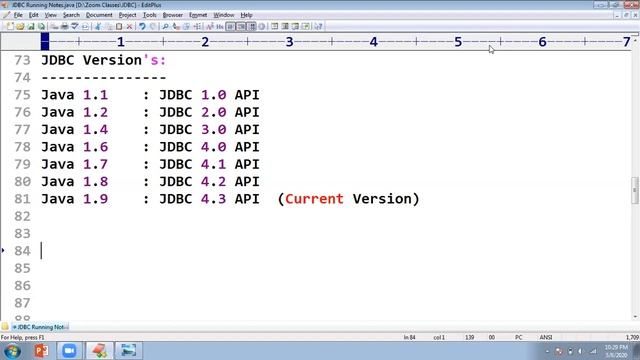Click 'Java 1.2' on line 76

pos(74,112)
